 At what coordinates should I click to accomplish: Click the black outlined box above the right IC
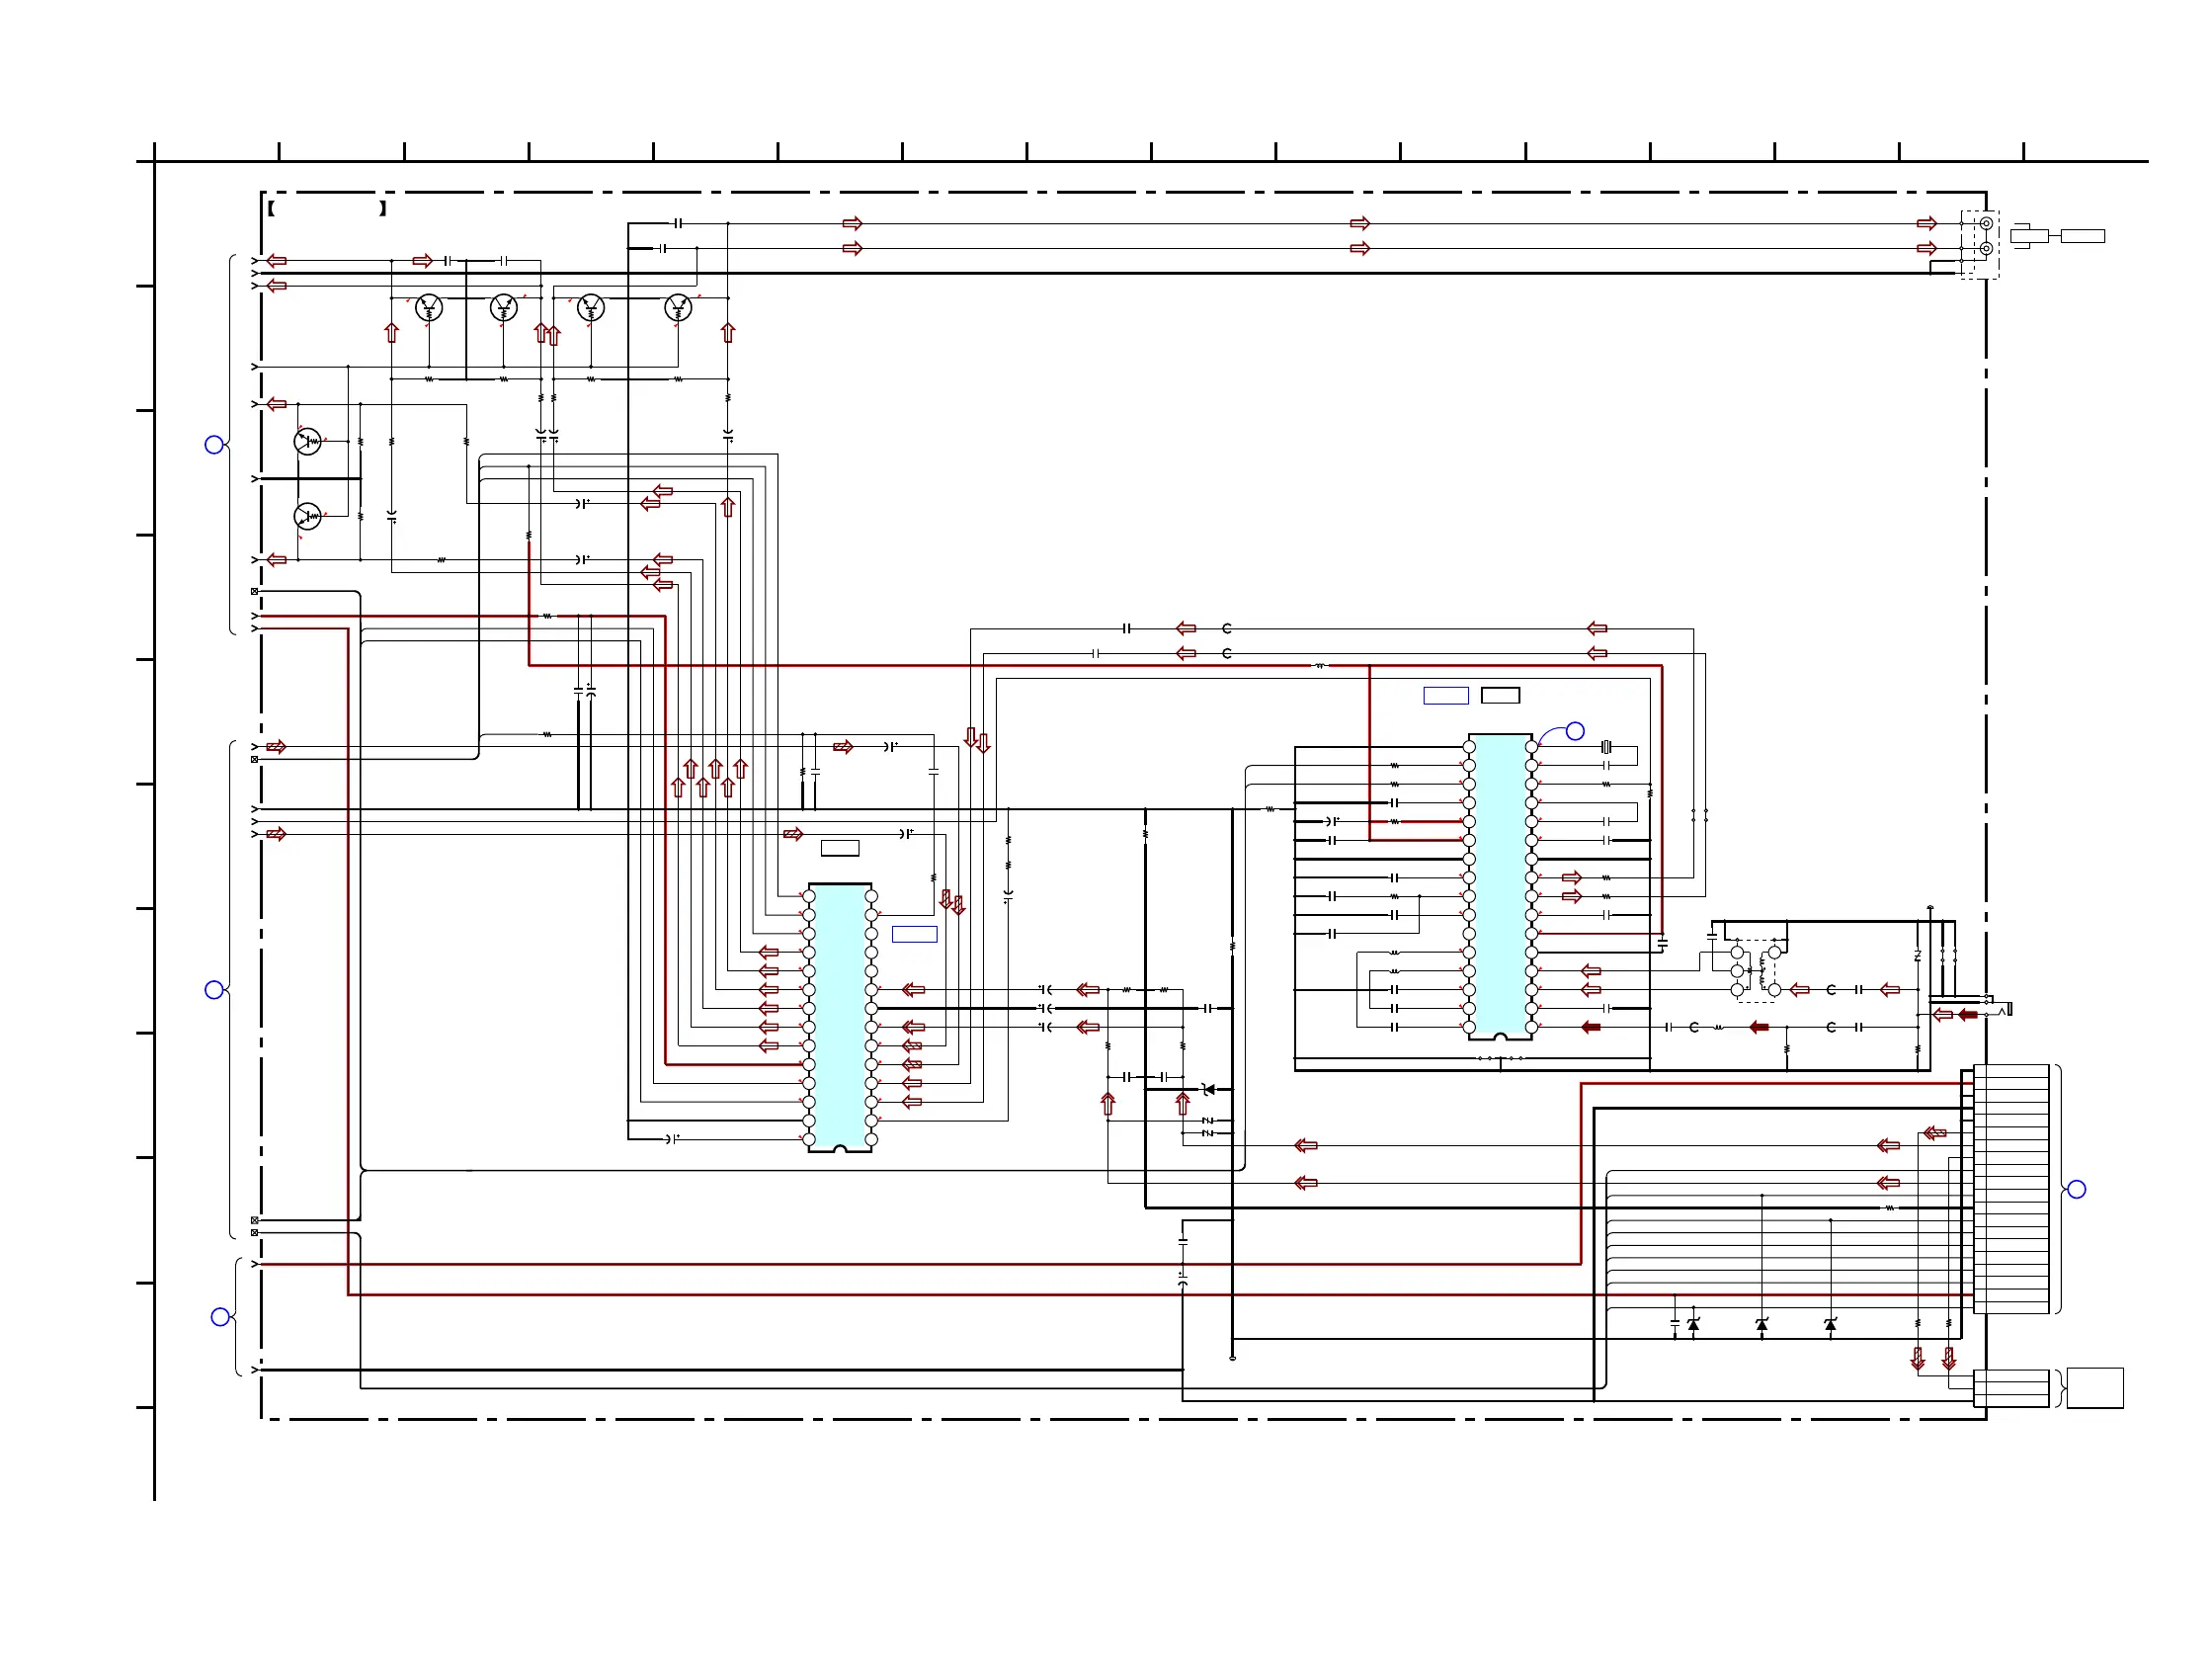click(x=1500, y=695)
